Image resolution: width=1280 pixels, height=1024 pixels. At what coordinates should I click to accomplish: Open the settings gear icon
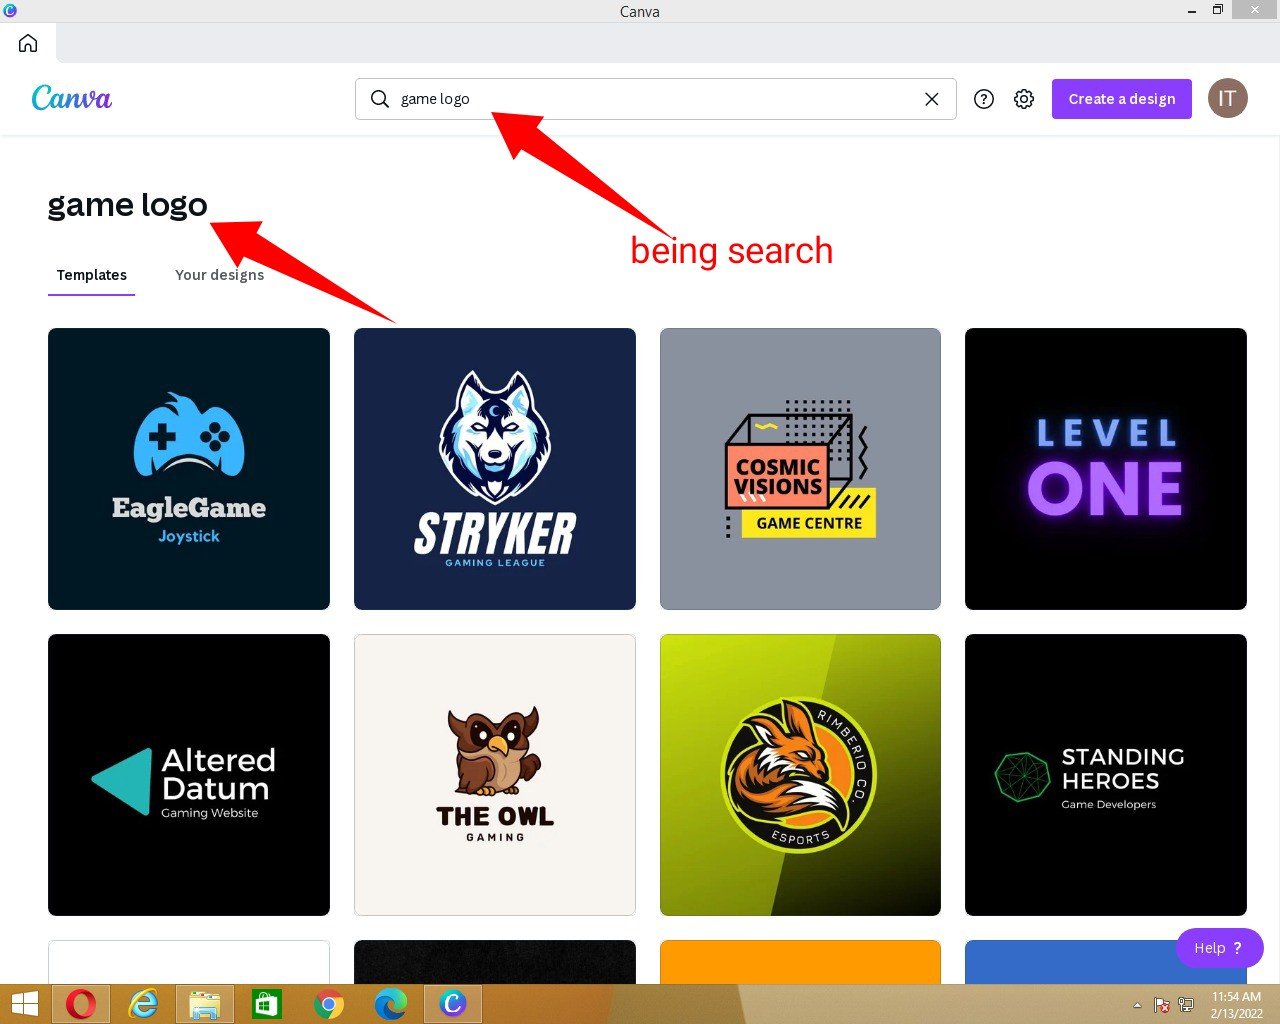coord(1024,99)
